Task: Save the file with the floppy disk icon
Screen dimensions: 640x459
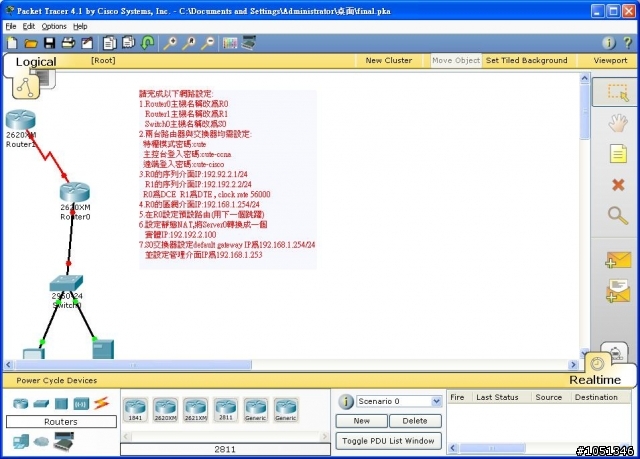Action: click(49, 43)
